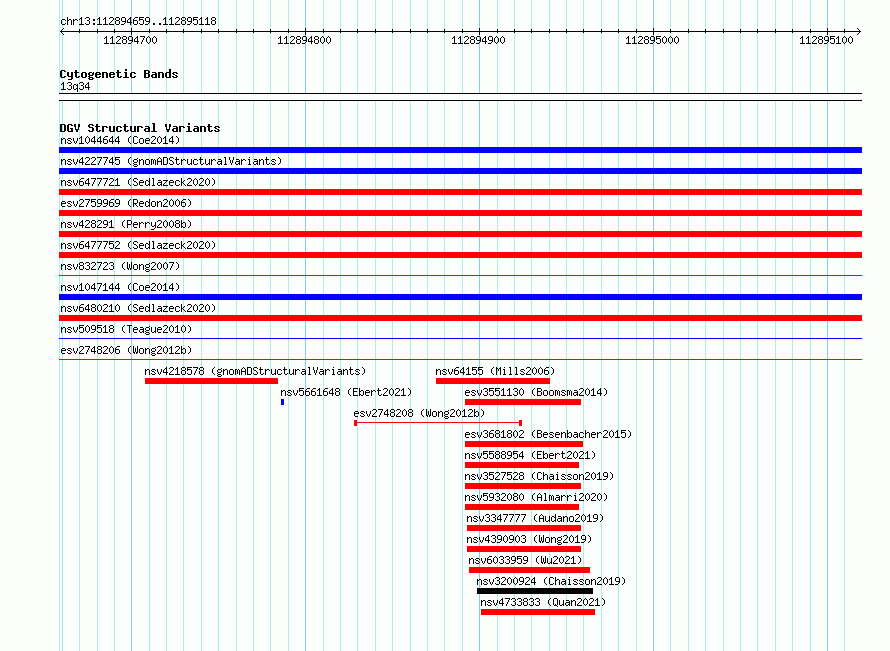
Task: Click the red bar under esv3681802
Action: click(x=524, y=444)
